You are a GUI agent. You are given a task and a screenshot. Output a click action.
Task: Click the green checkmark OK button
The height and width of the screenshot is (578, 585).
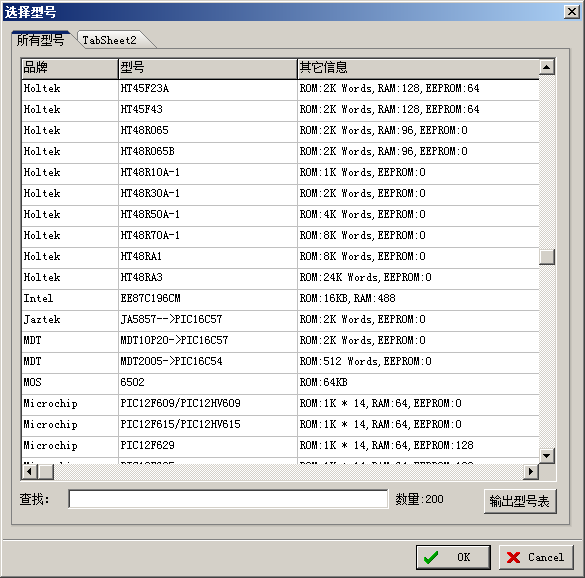[453, 557]
